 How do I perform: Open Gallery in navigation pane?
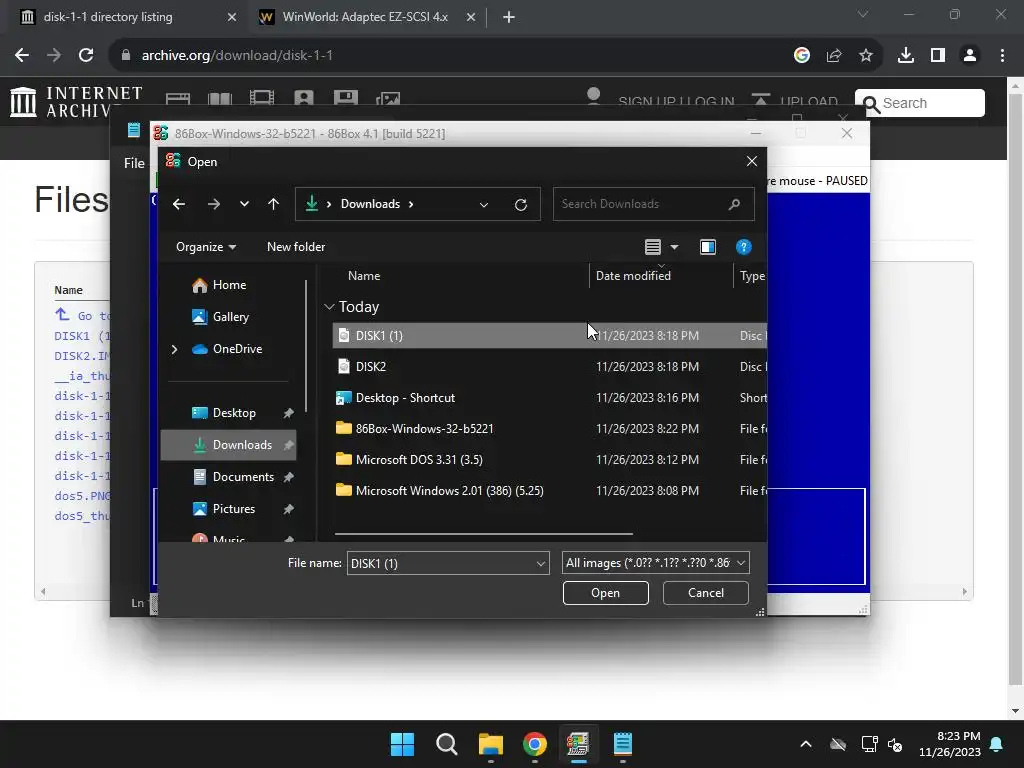(220, 317)
